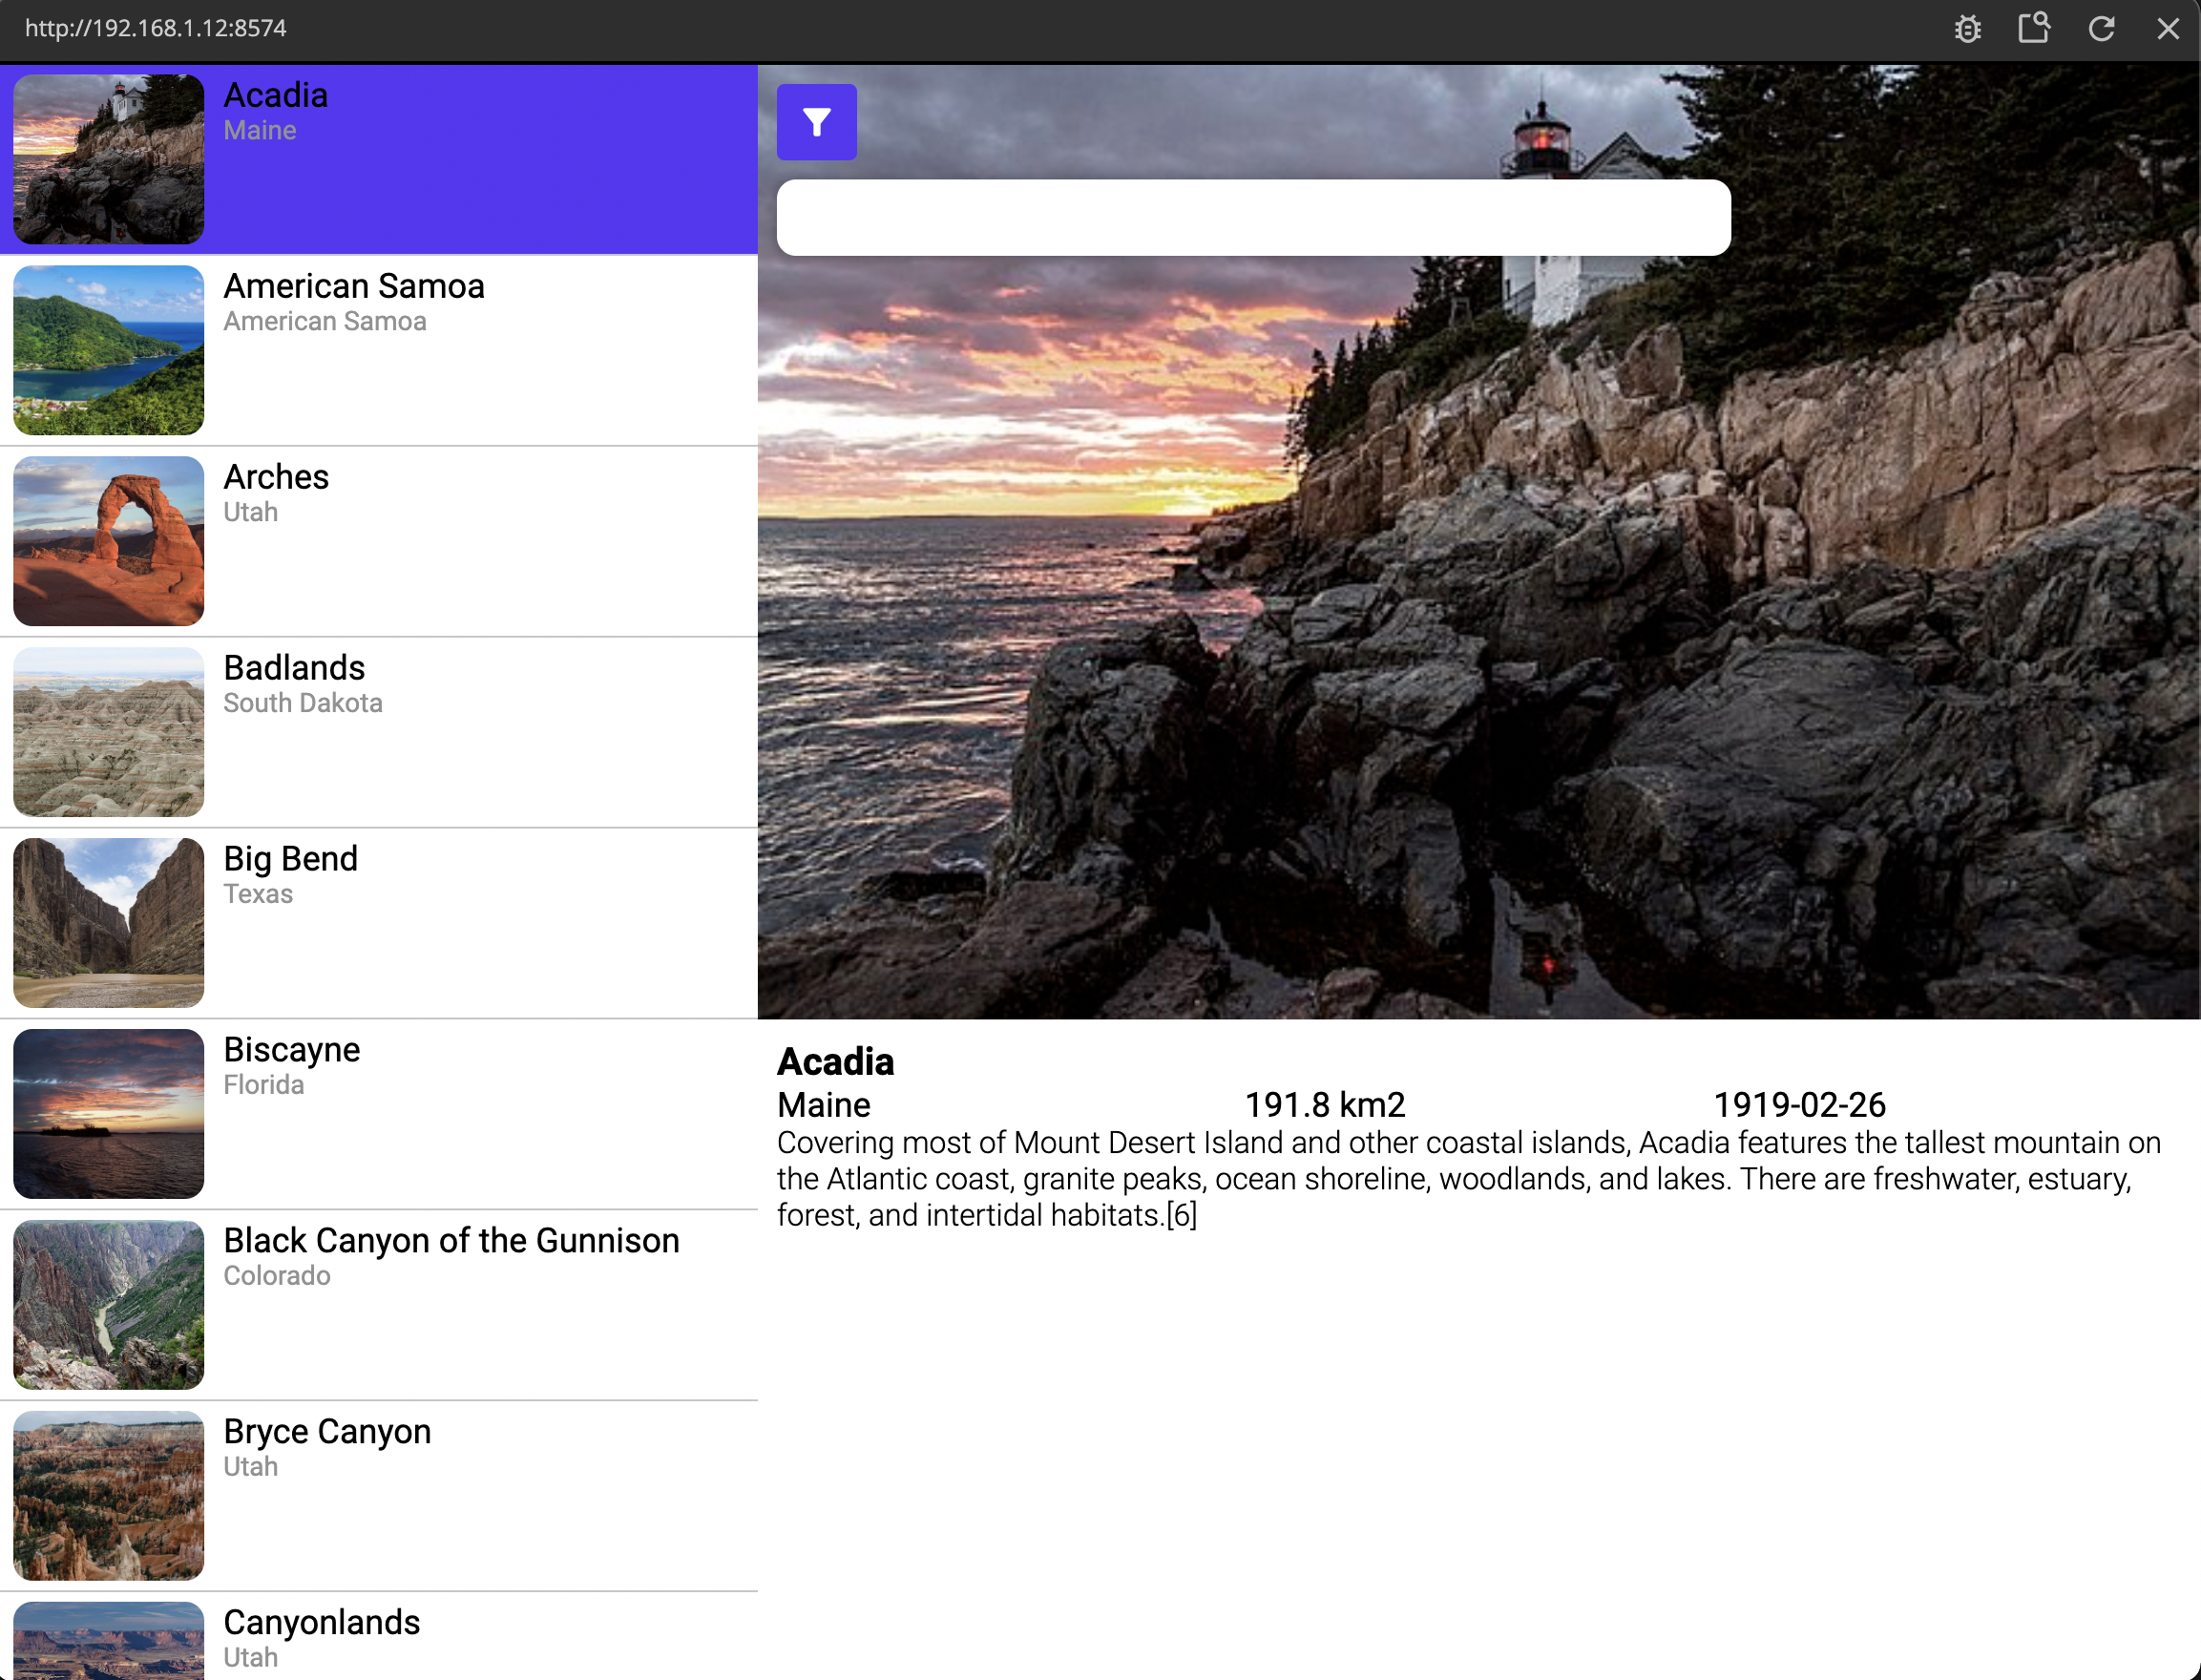
Task: Select the Arches thumbnail image
Action: coord(109,541)
